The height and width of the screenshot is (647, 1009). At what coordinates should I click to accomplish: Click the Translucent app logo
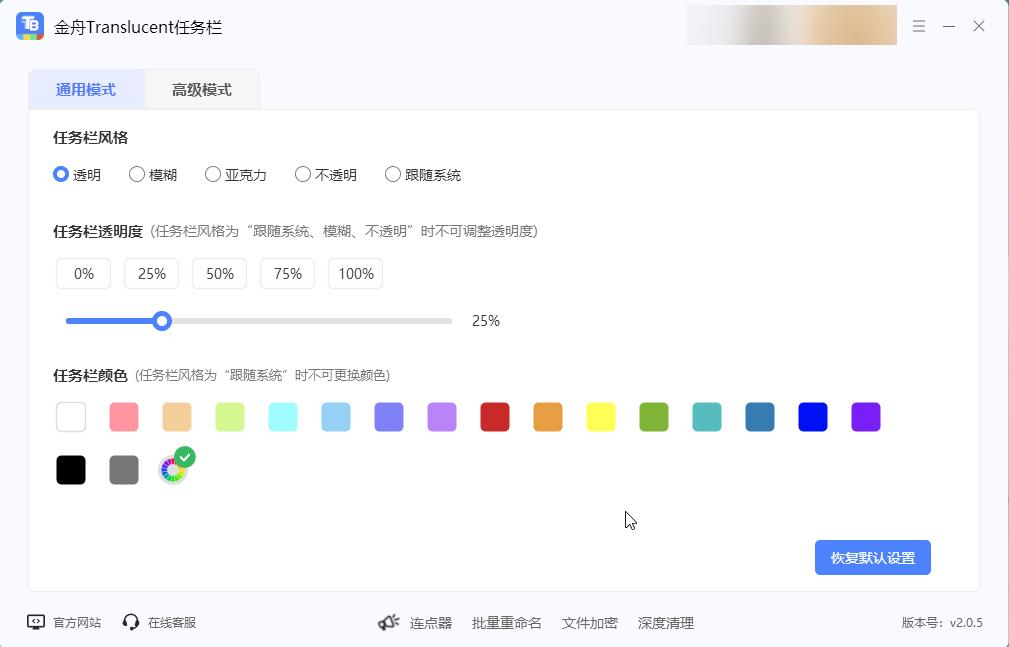pyautogui.click(x=30, y=26)
